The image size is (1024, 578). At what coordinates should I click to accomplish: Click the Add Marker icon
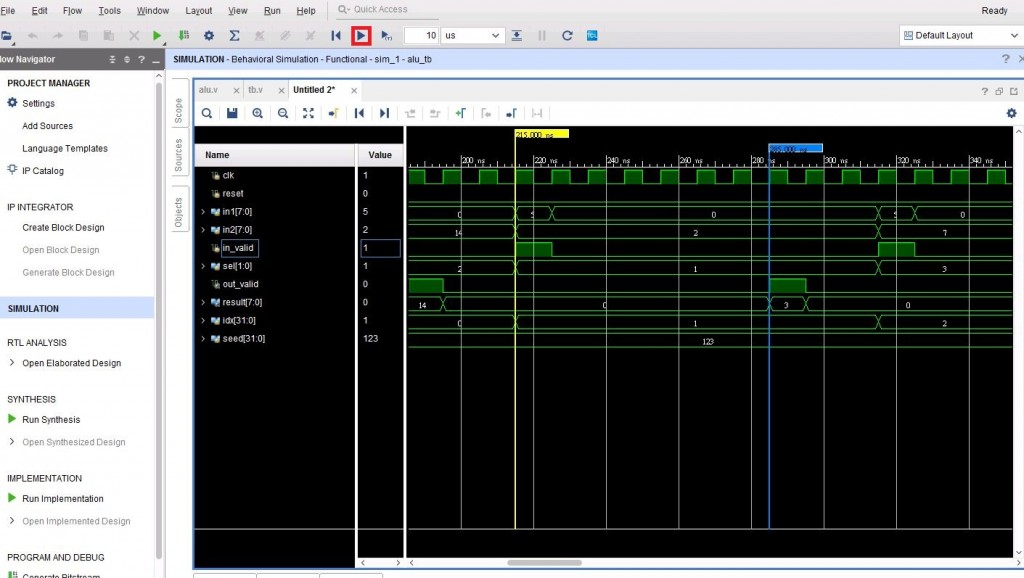[460, 113]
